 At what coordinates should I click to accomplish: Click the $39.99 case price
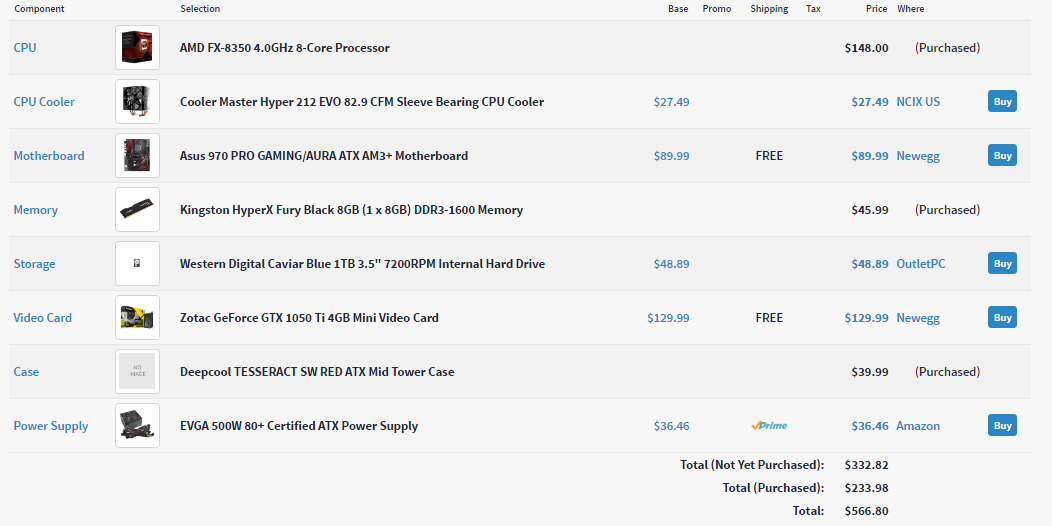tap(870, 372)
